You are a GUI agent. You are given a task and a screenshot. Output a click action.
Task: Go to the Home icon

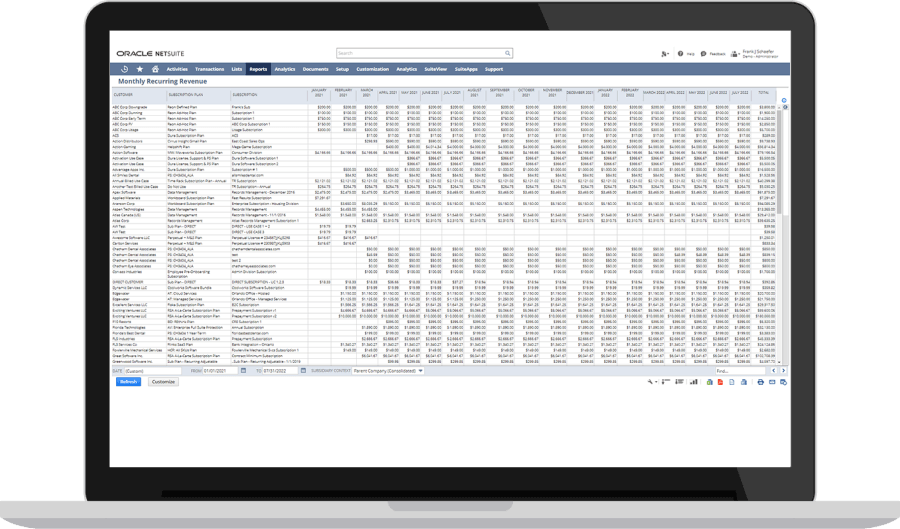click(x=155, y=69)
